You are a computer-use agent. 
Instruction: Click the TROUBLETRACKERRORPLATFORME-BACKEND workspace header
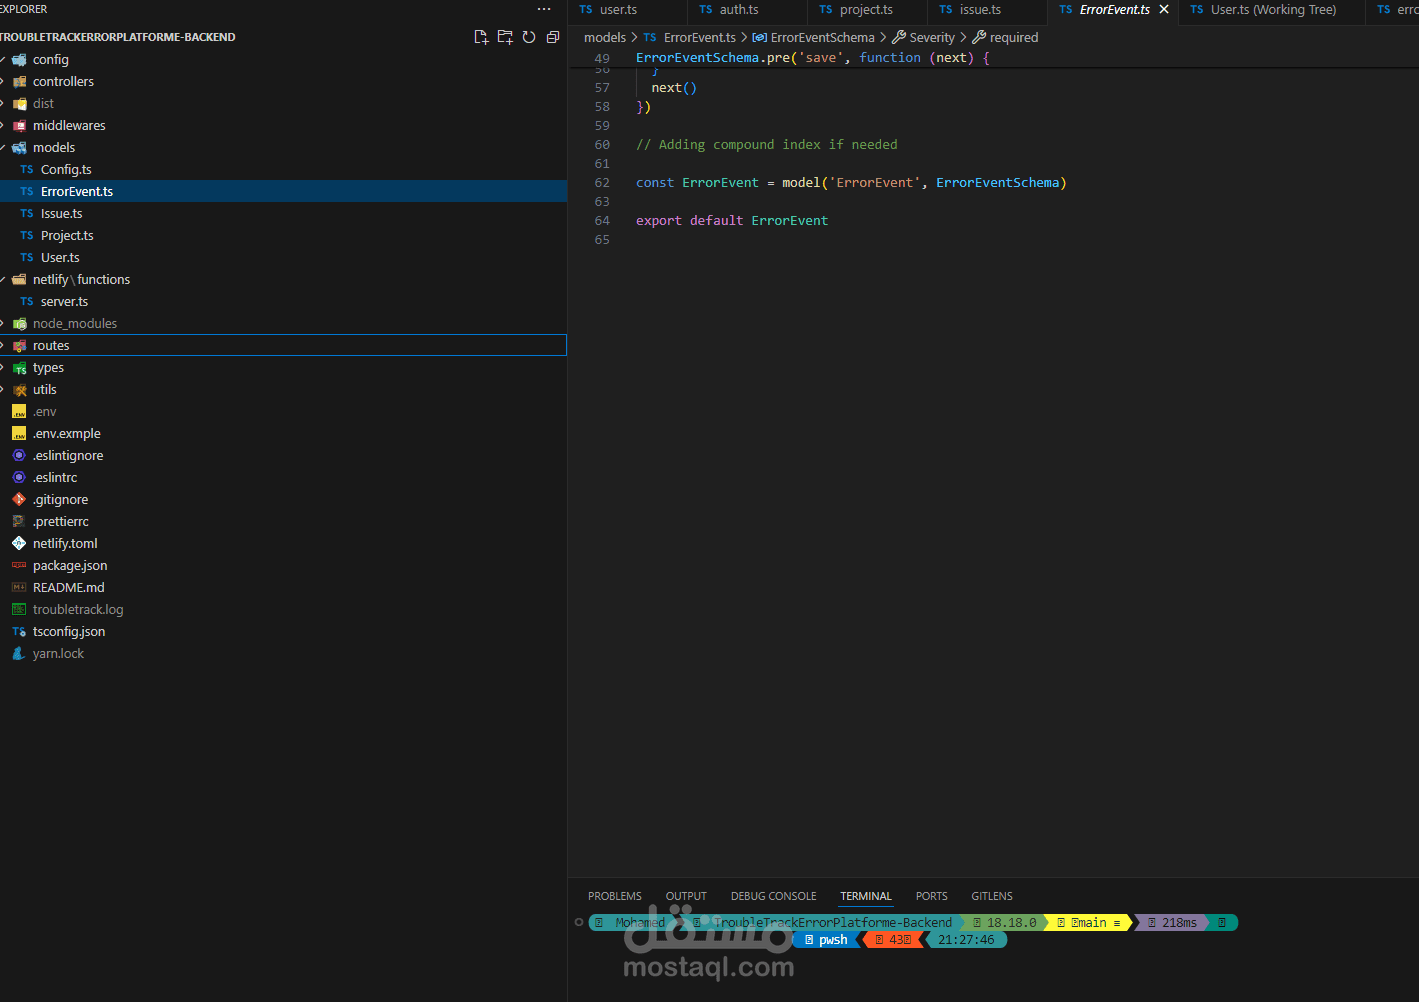tap(118, 37)
